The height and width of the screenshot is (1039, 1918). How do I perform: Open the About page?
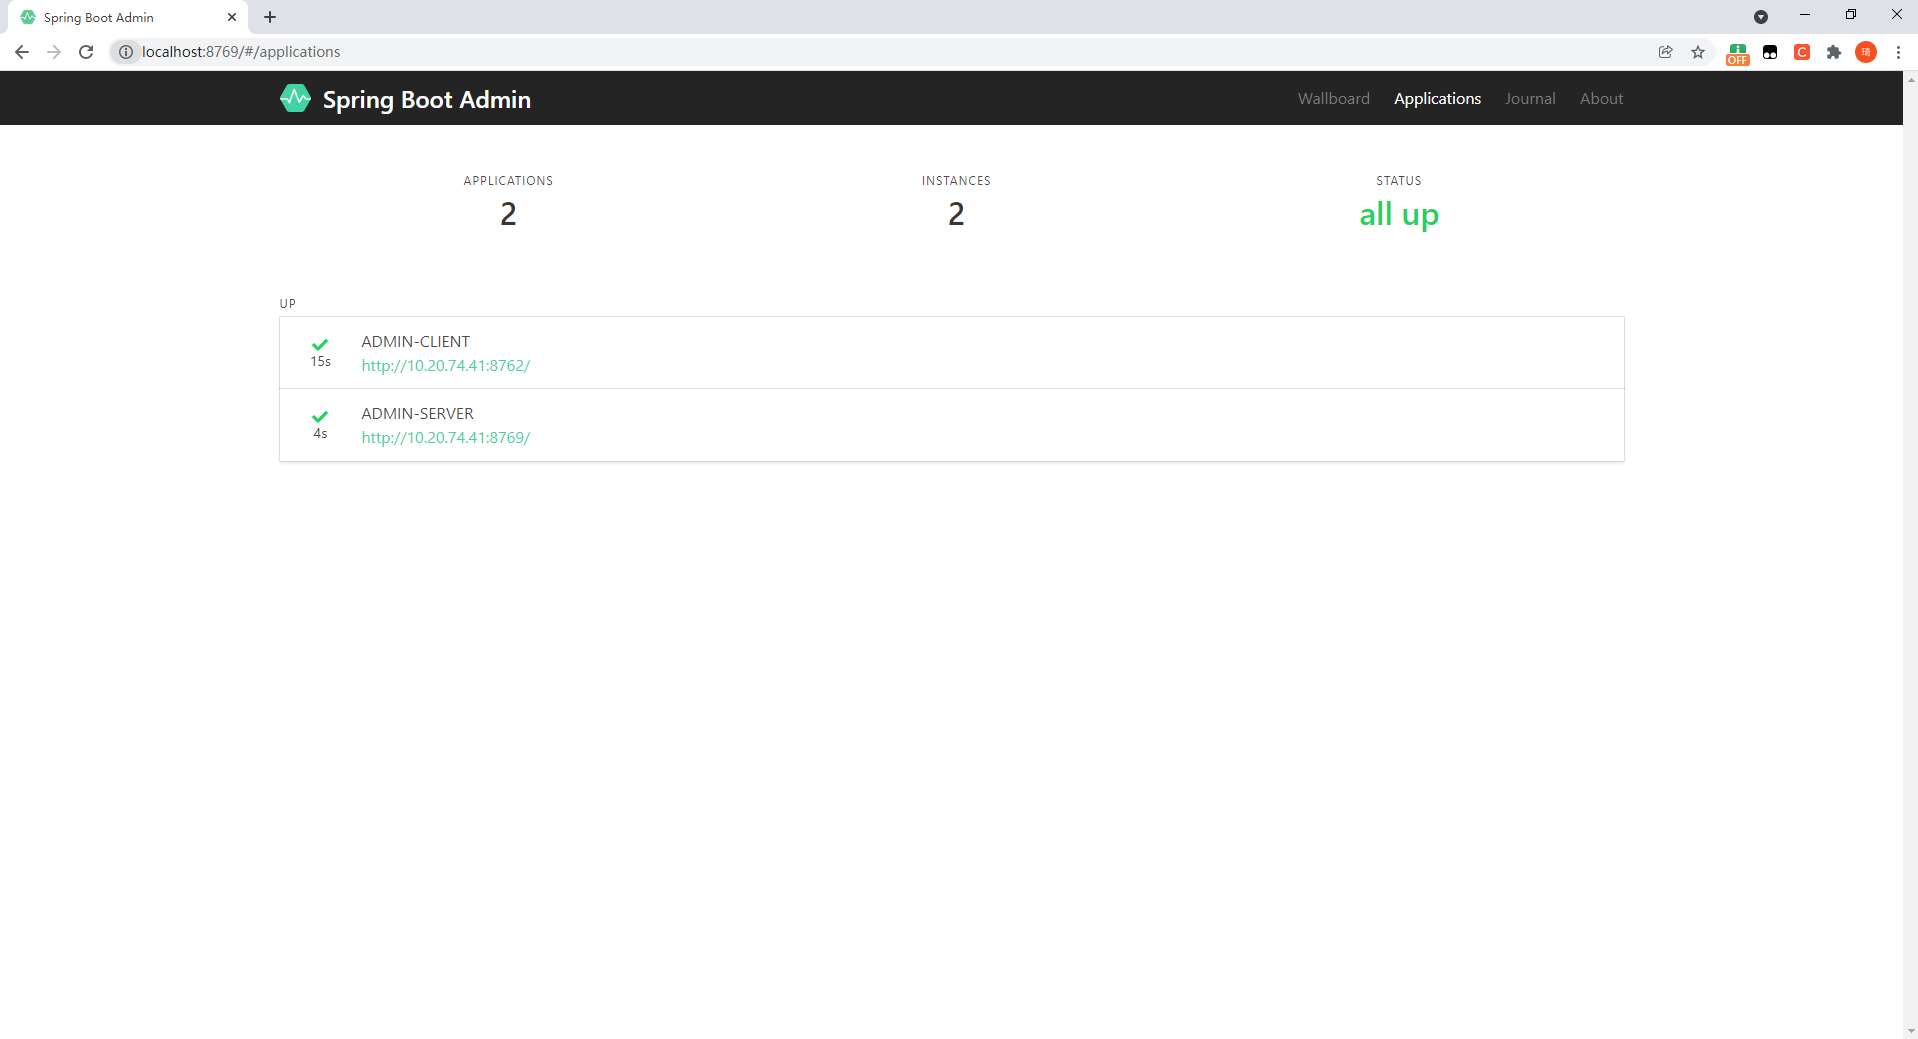(x=1601, y=98)
